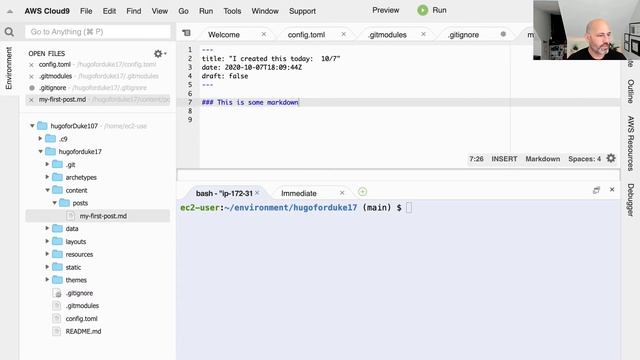Close the bash terminal tab
This screenshot has width=640, height=360.
[x=257, y=193]
